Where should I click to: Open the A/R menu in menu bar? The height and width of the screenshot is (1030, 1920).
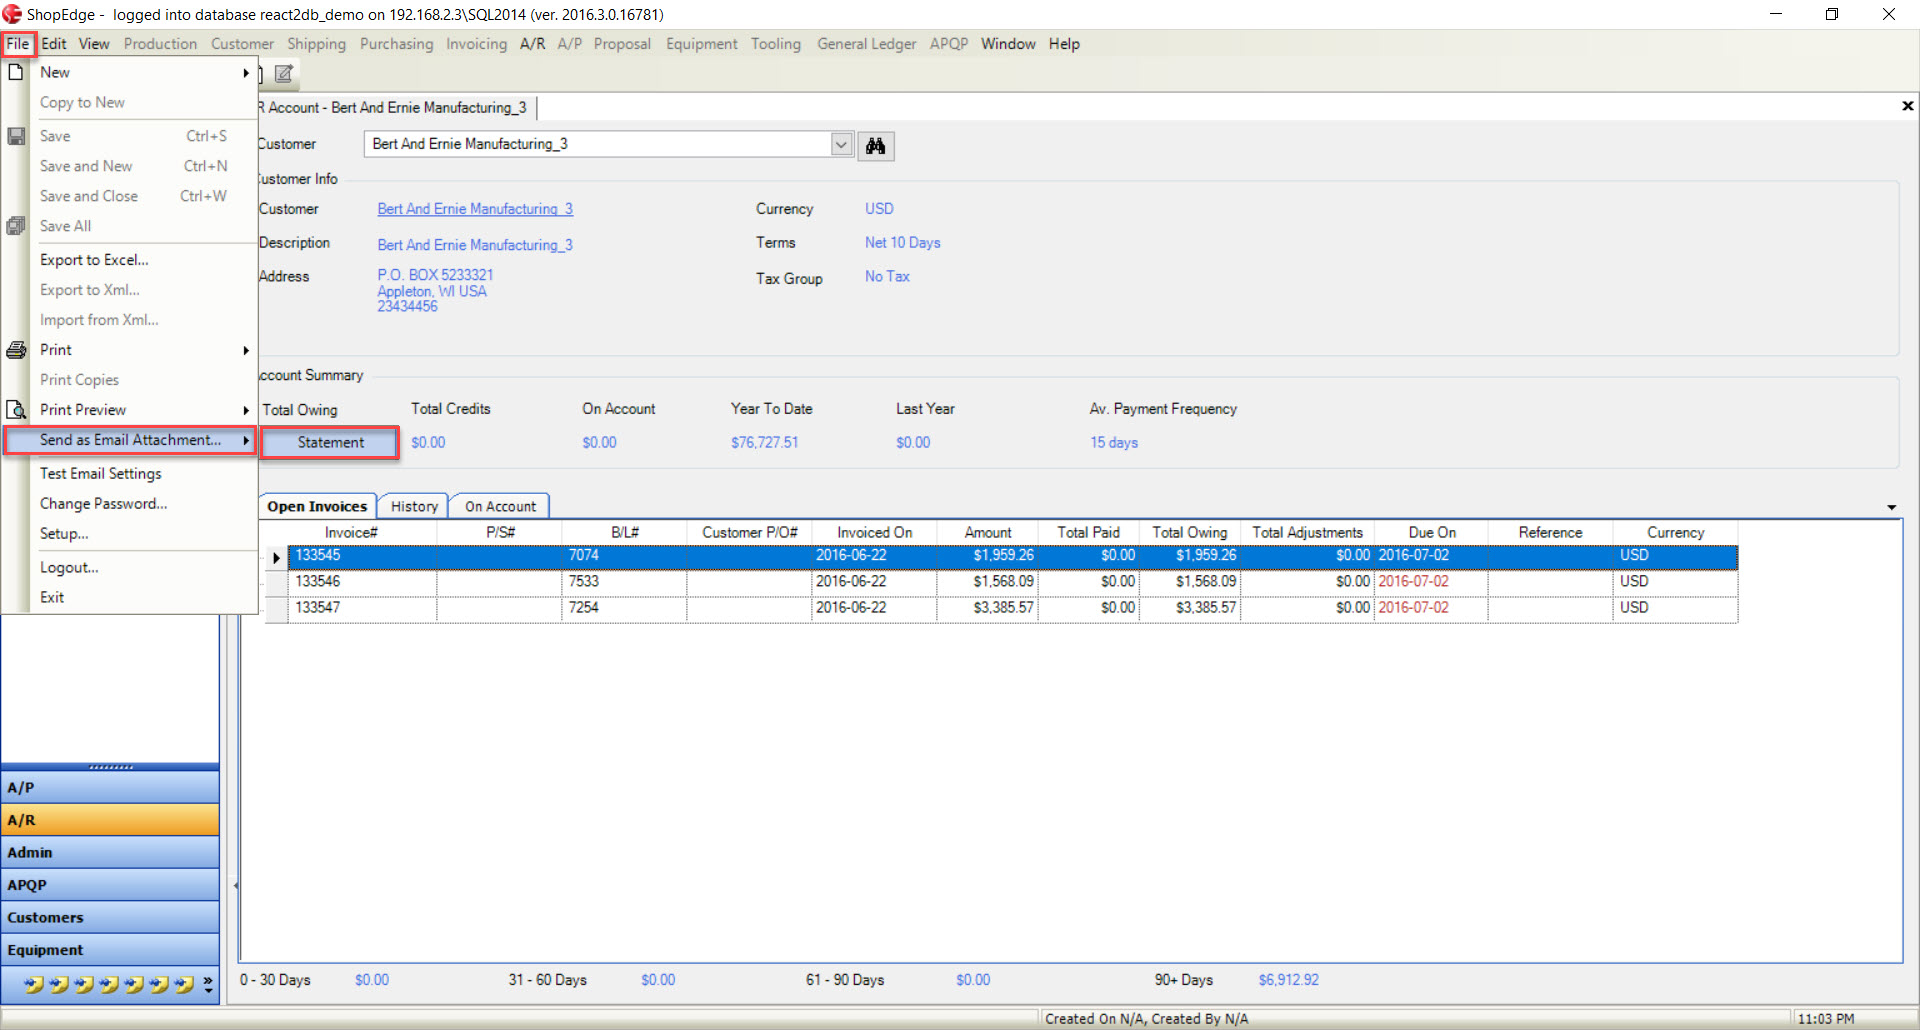533,44
